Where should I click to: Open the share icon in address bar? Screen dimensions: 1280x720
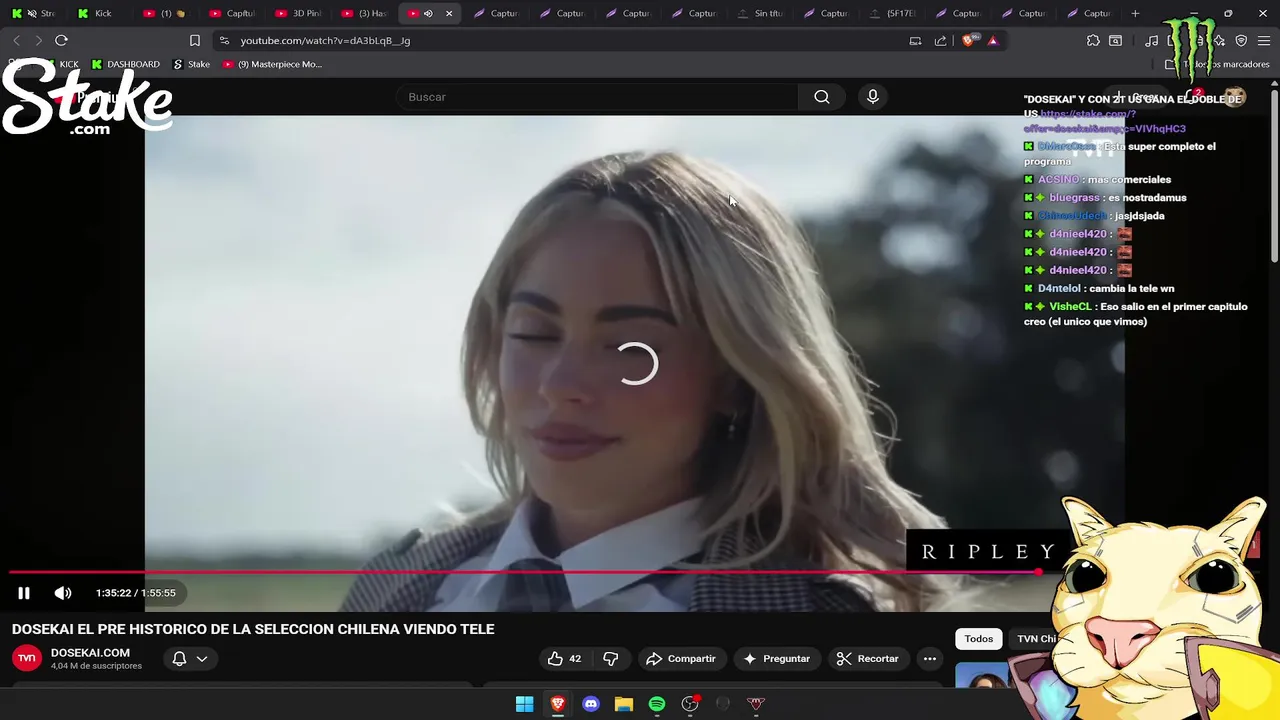pyautogui.click(x=940, y=40)
